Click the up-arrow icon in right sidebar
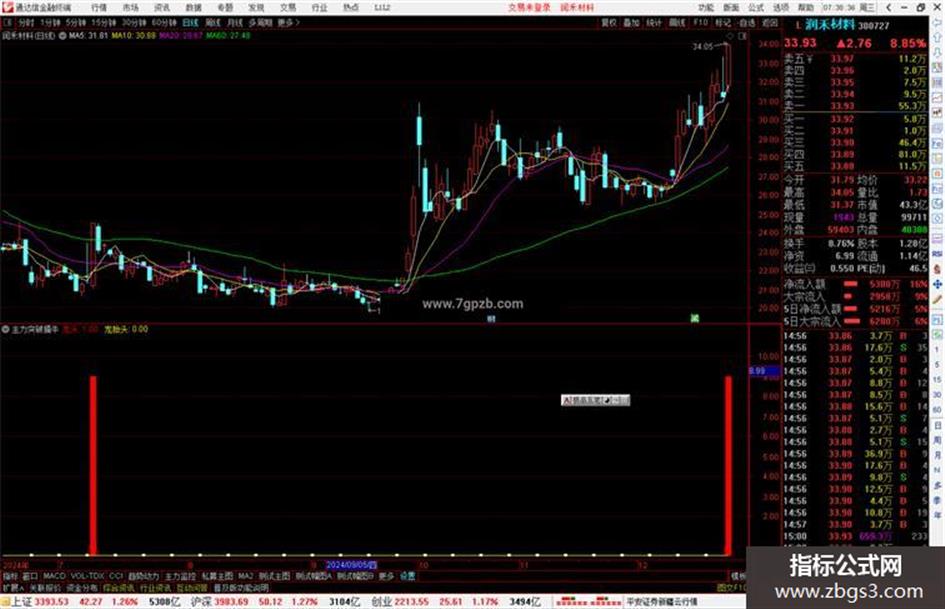The width and height of the screenshot is (945, 609). [938, 37]
